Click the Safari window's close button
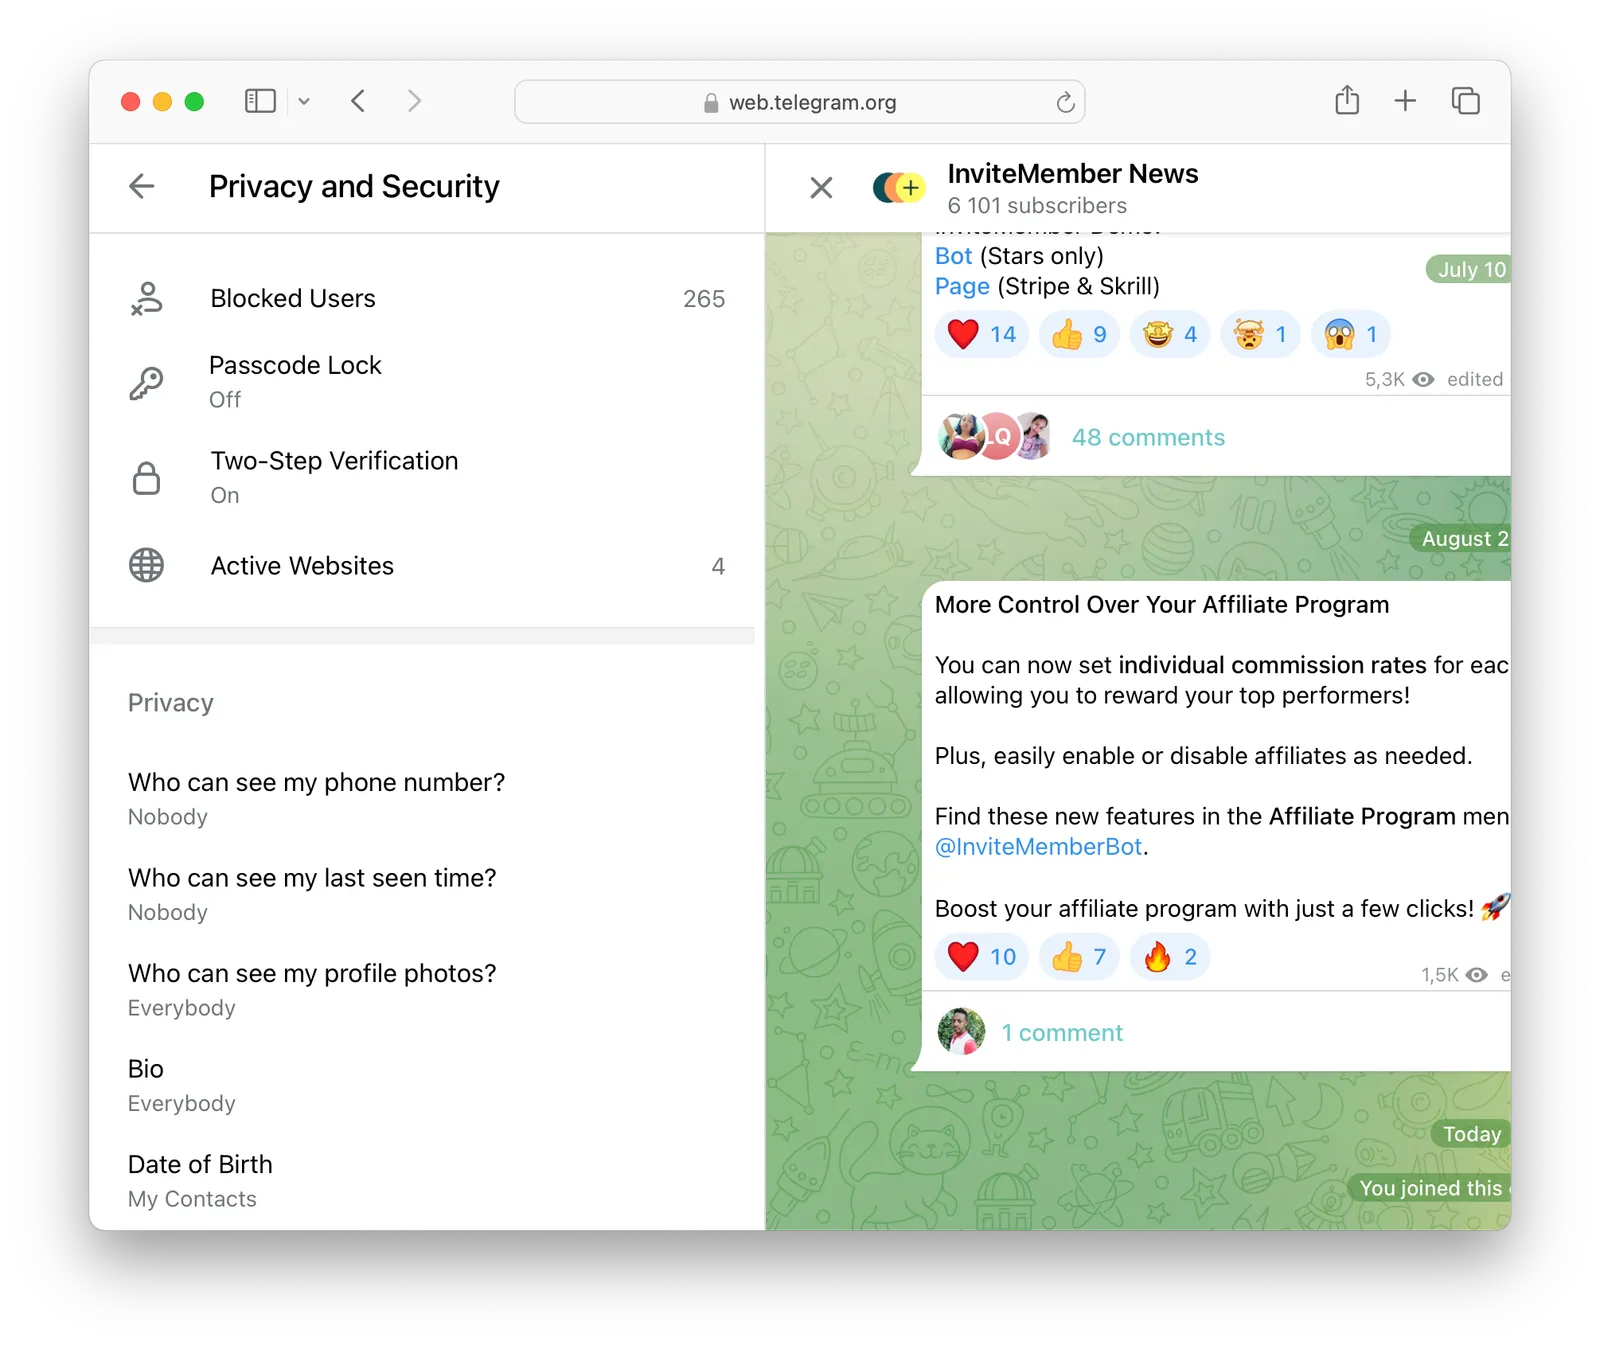 pos(130,101)
